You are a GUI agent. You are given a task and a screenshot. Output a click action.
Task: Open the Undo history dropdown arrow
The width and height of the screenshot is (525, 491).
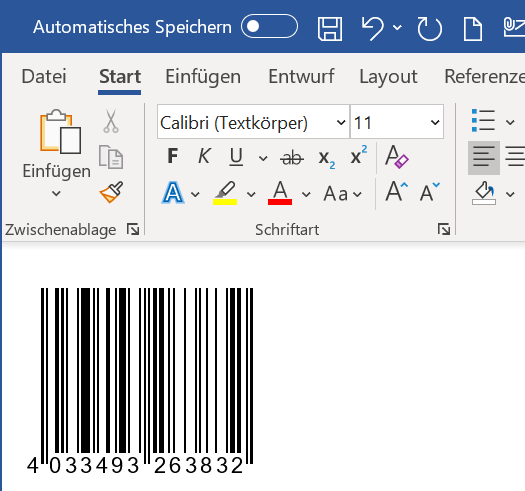tap(397, 27)
